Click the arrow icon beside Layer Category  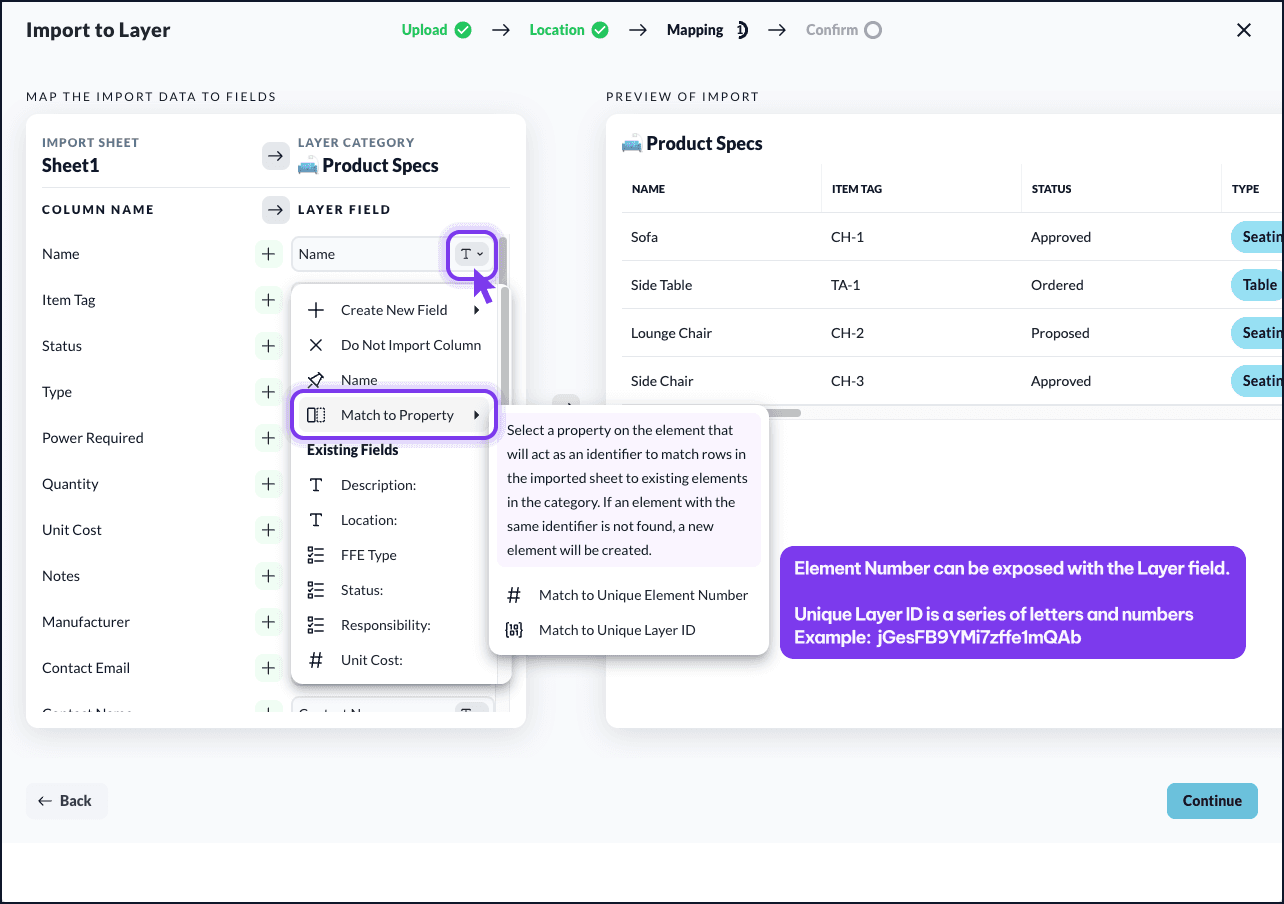click(x=275, y=156)
